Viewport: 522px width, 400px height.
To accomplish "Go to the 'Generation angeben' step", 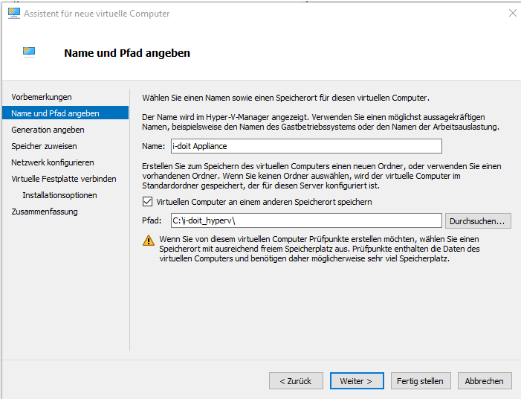I will click(48, 130).
